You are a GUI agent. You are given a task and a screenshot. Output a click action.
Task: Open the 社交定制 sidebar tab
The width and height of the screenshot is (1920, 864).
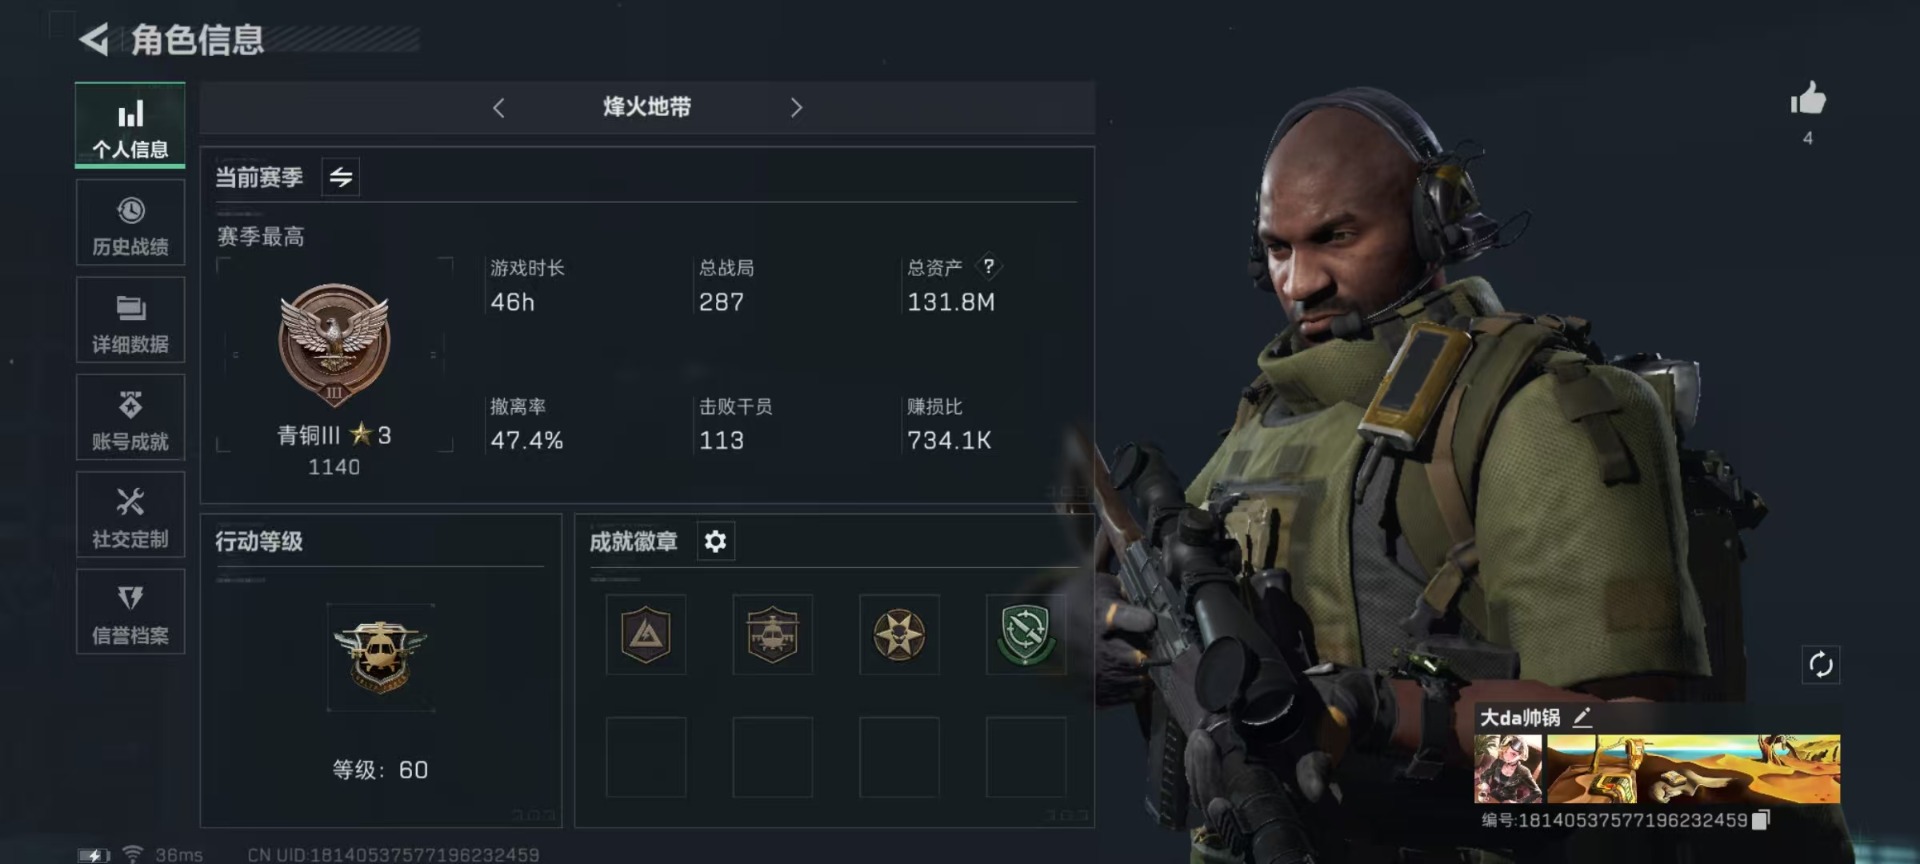coord(130,514)
